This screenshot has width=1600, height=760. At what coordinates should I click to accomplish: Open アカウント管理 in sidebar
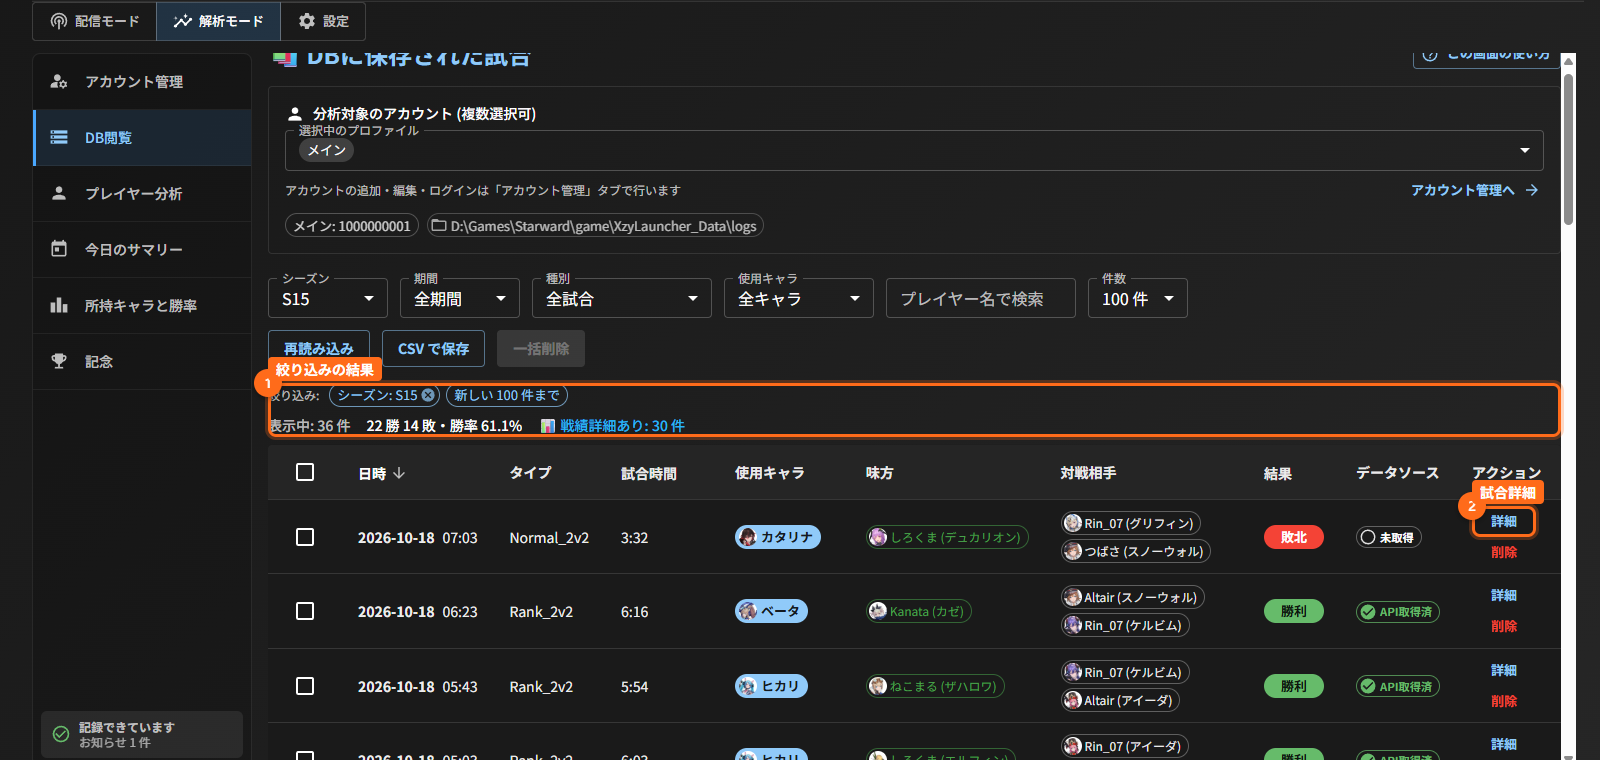[142, 82]
